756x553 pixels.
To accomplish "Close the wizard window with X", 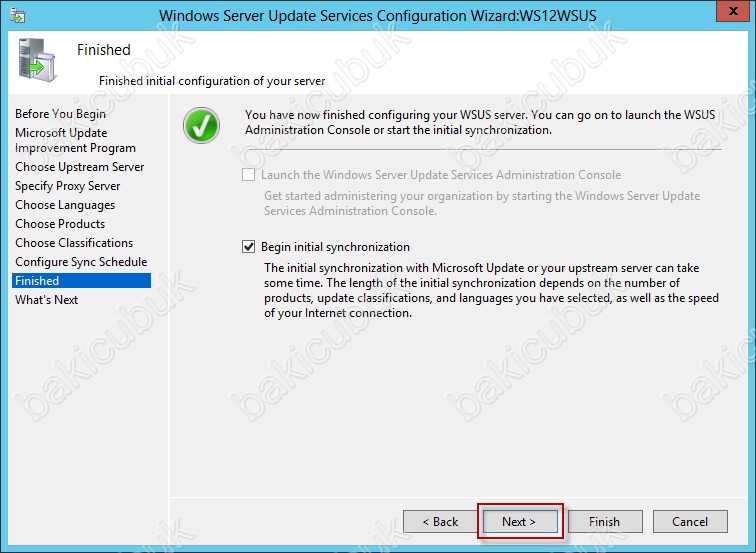I will point(733,11).
